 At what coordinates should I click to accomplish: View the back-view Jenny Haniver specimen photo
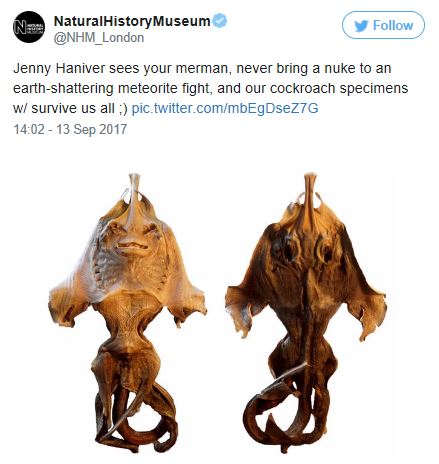[x=306, y=313]
